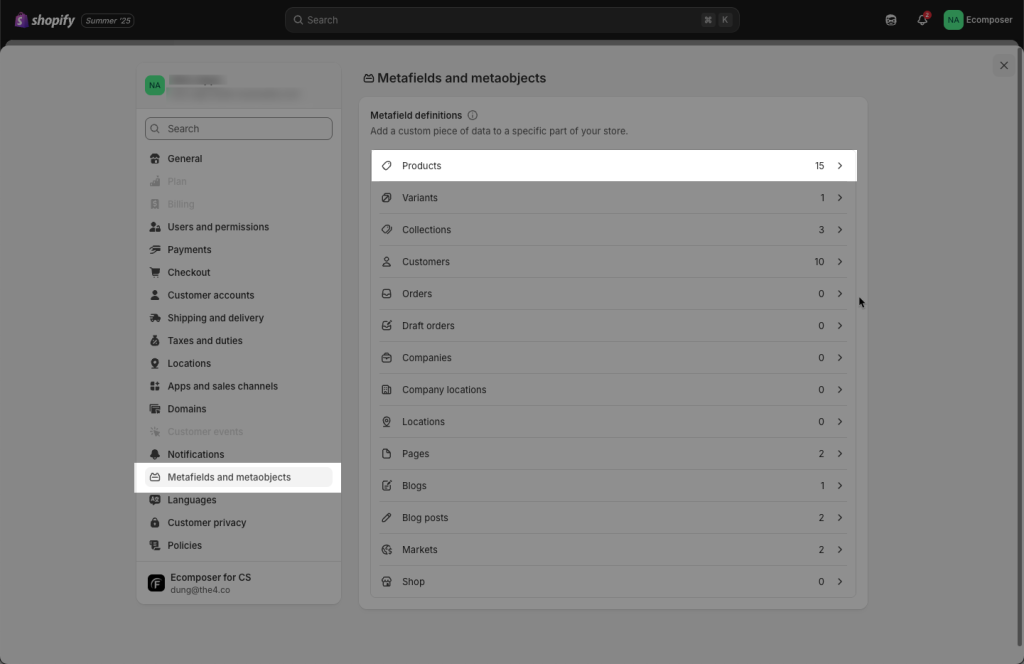This screenshot has width=1024, height=664.
Task: Open Blog posts metafield definitions
Action: click(613, 518)
